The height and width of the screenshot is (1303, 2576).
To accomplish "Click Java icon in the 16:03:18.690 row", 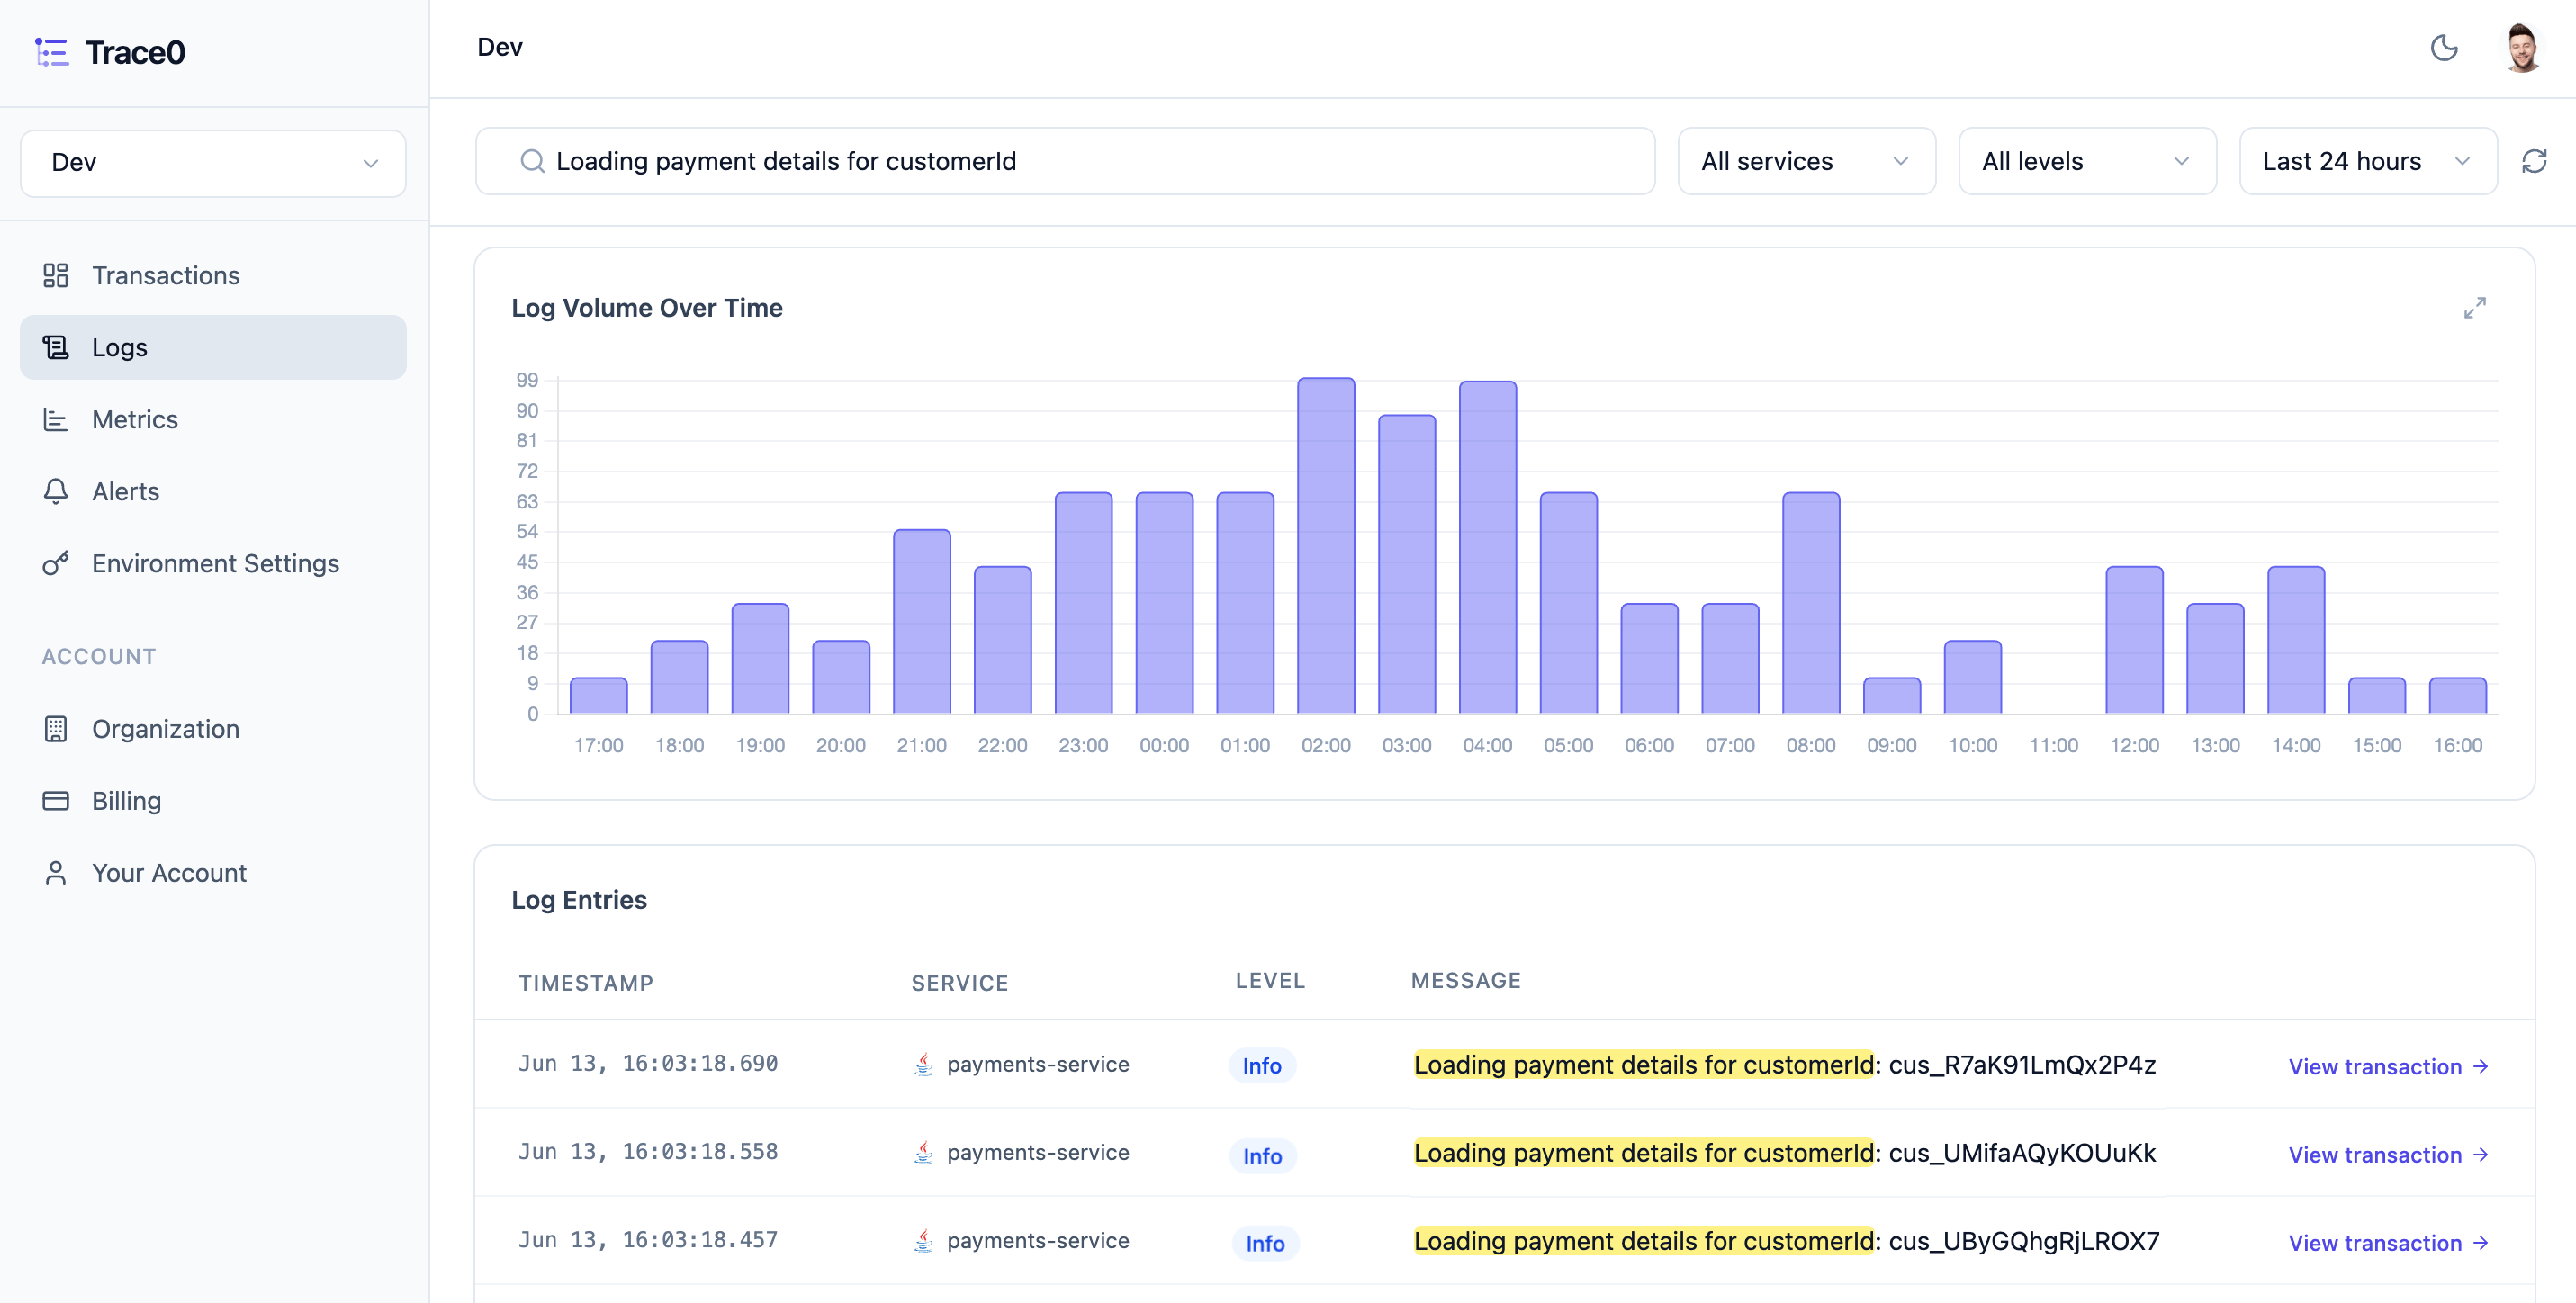I will tap(924, 1064).
